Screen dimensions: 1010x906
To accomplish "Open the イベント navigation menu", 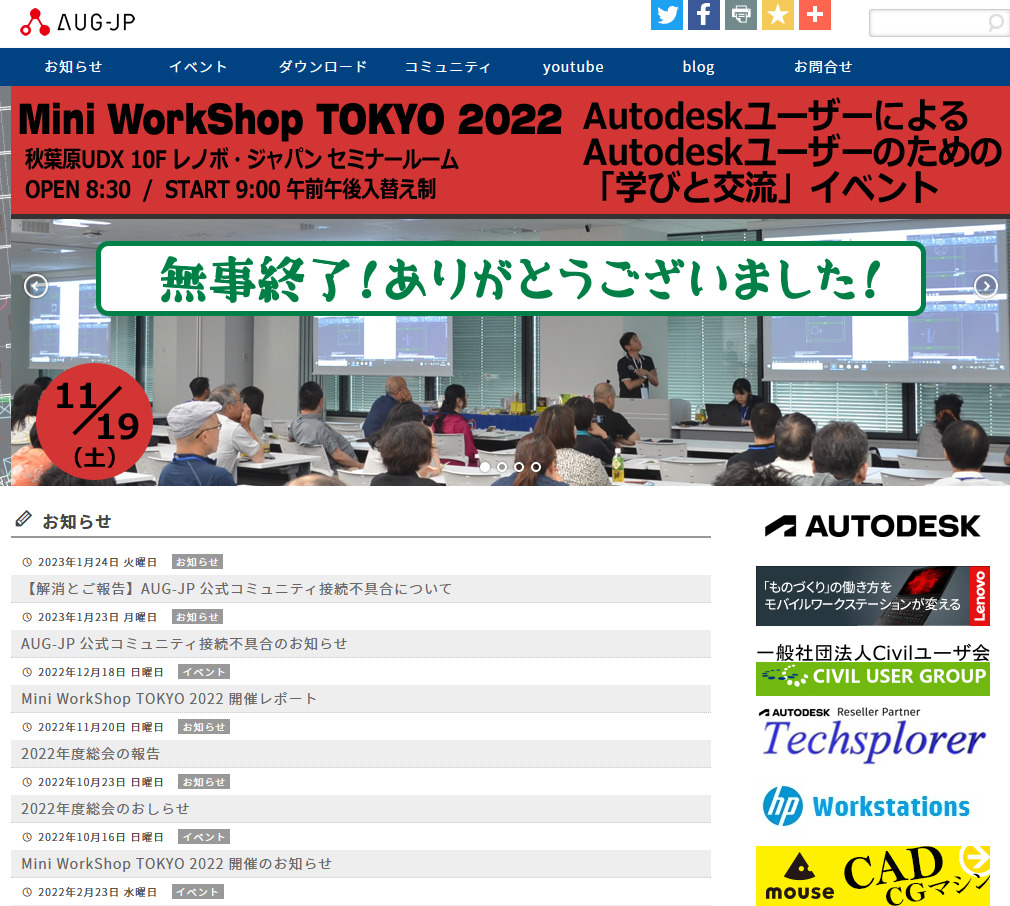I will click(198, 67).
